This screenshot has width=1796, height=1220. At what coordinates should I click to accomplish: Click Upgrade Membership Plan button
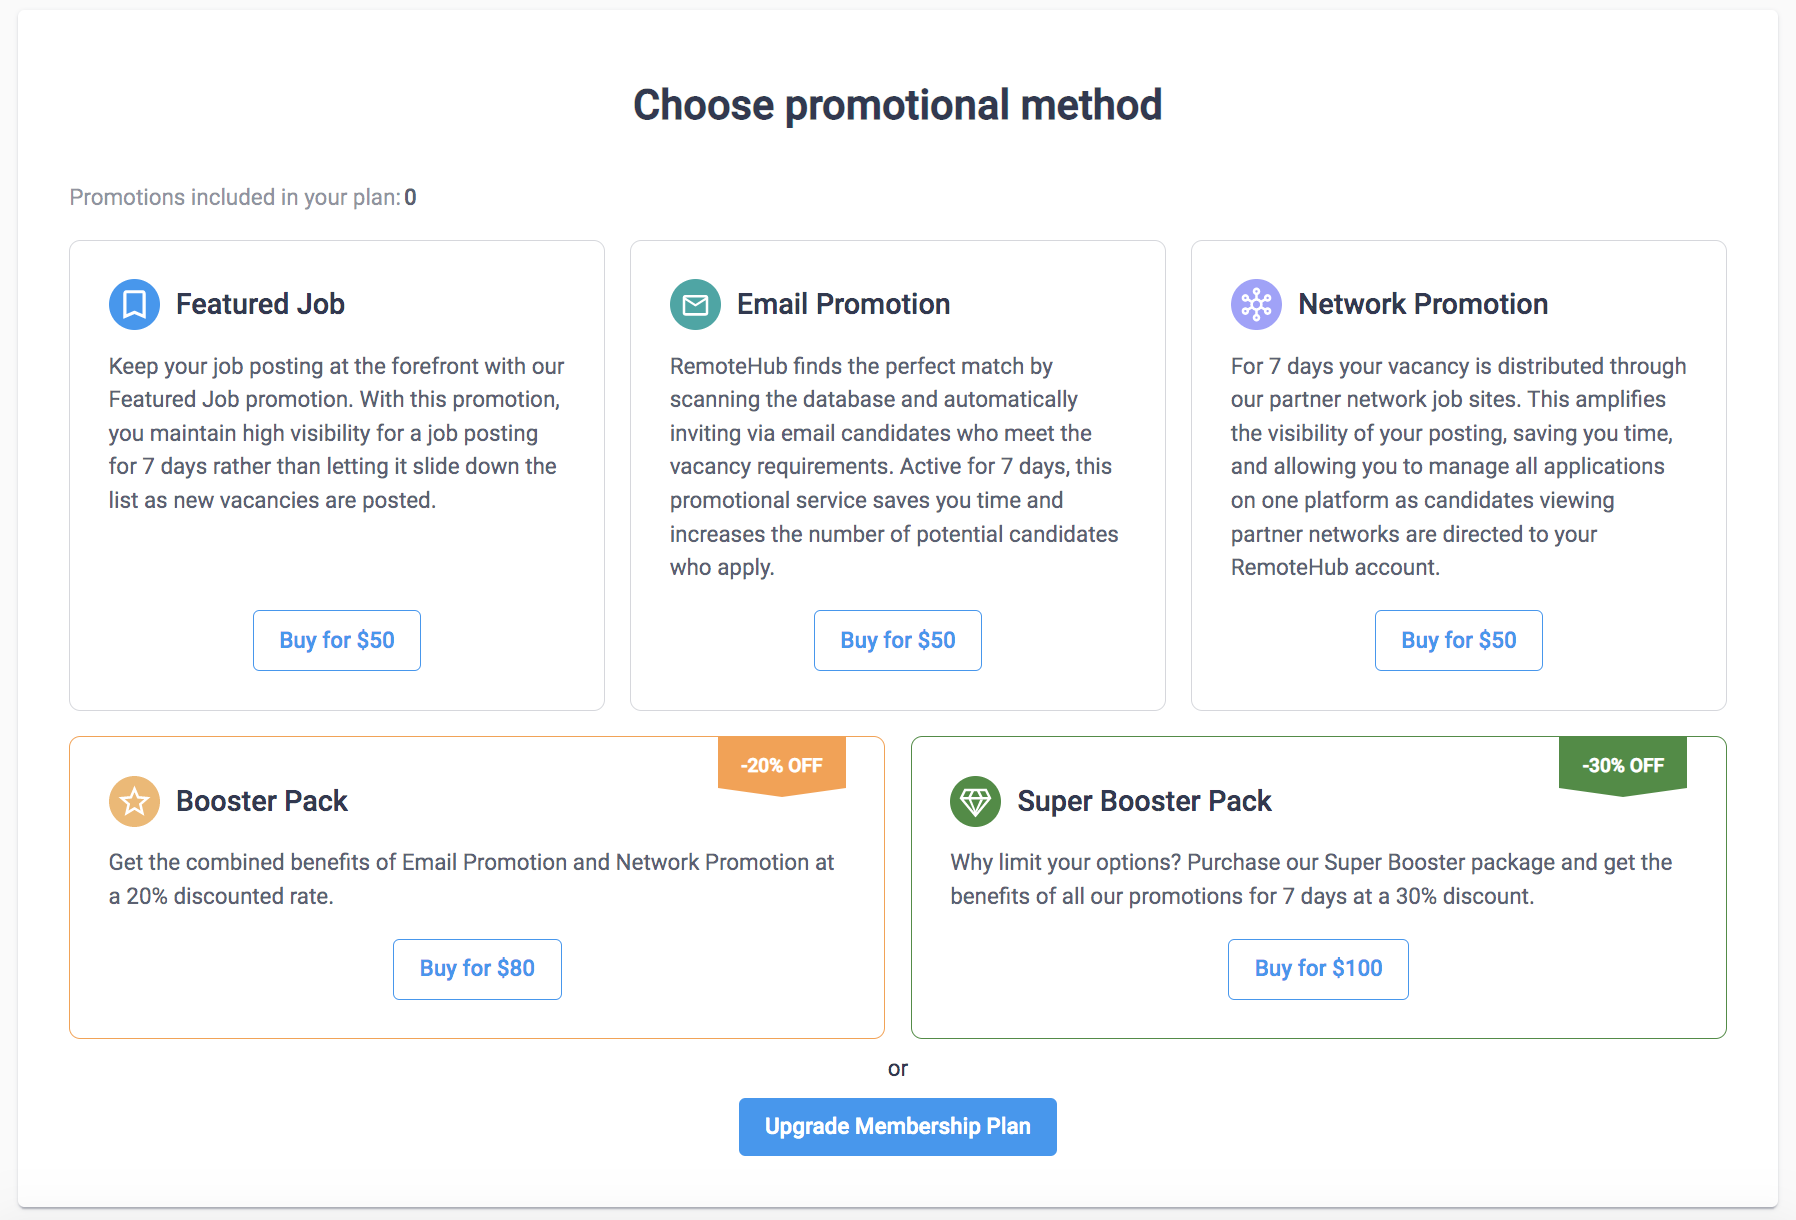[x=898, y=1127]
